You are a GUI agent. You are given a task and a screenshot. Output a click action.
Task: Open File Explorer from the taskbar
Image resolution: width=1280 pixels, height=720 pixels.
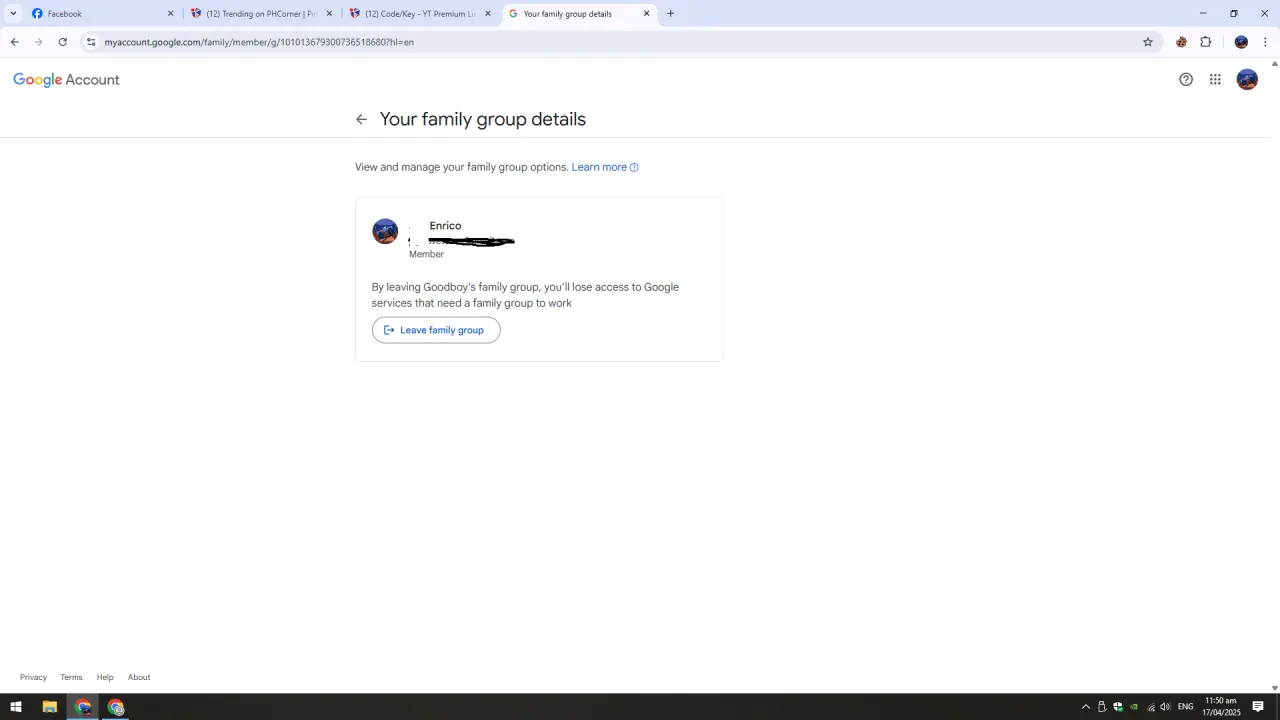click(49, 707)
